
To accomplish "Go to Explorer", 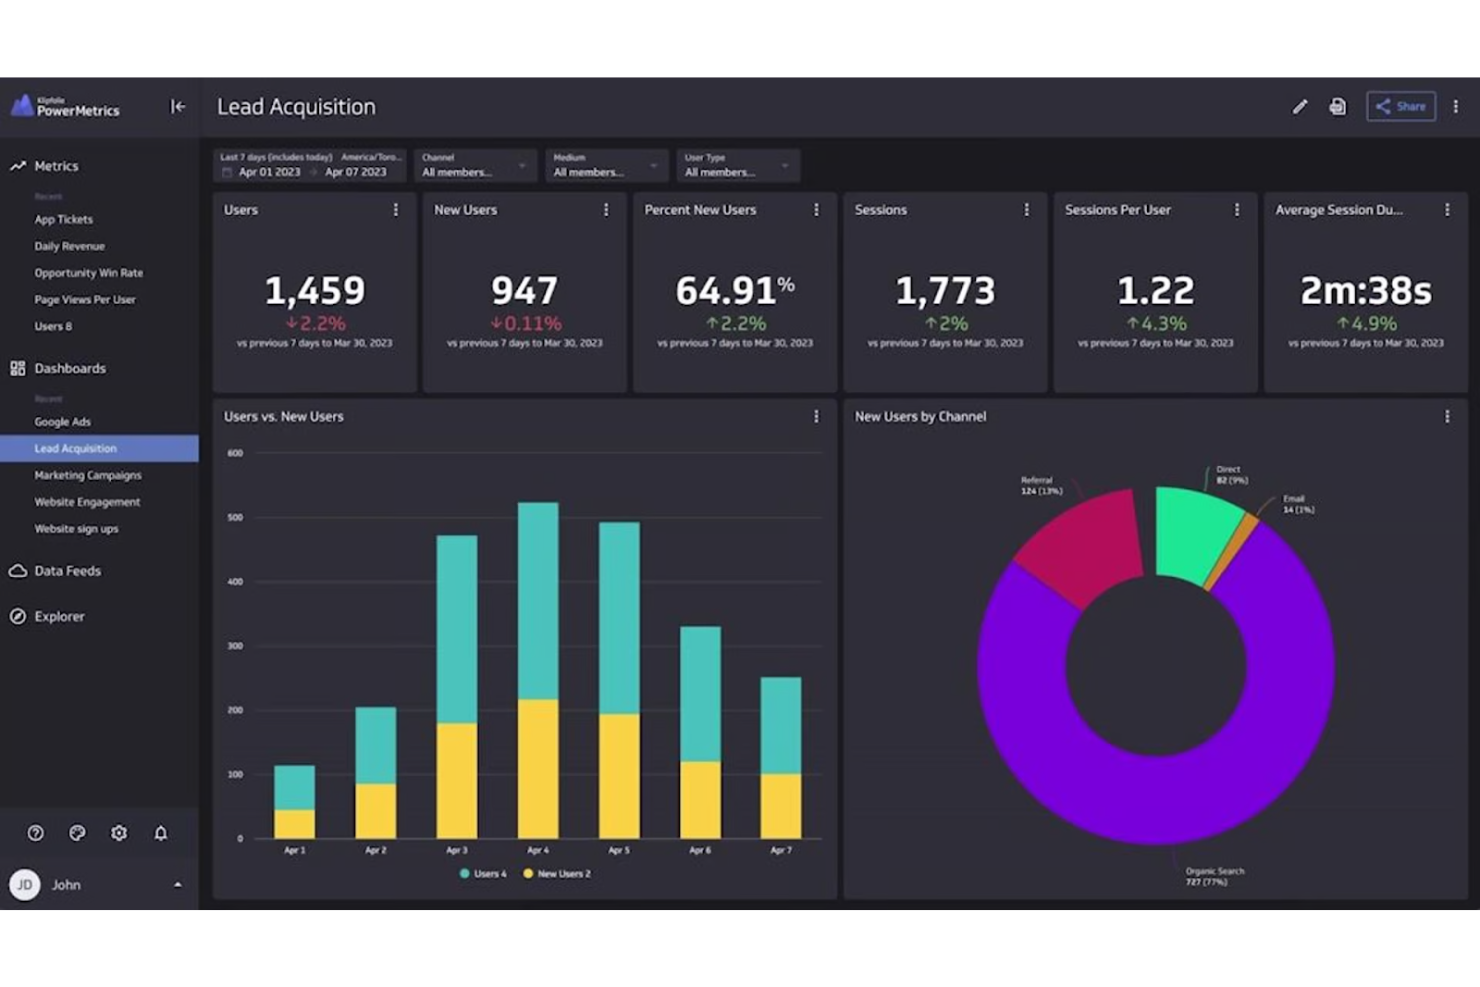I will click(x=59, y=617).
